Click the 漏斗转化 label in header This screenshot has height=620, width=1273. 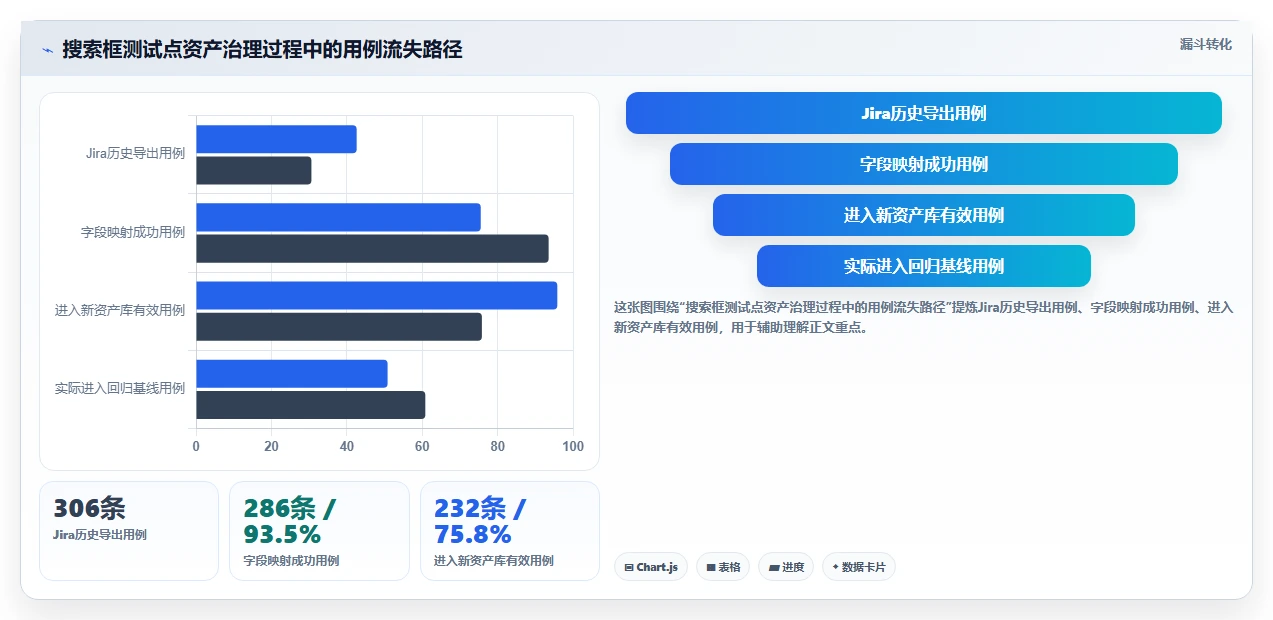(x=1206, y=45)
